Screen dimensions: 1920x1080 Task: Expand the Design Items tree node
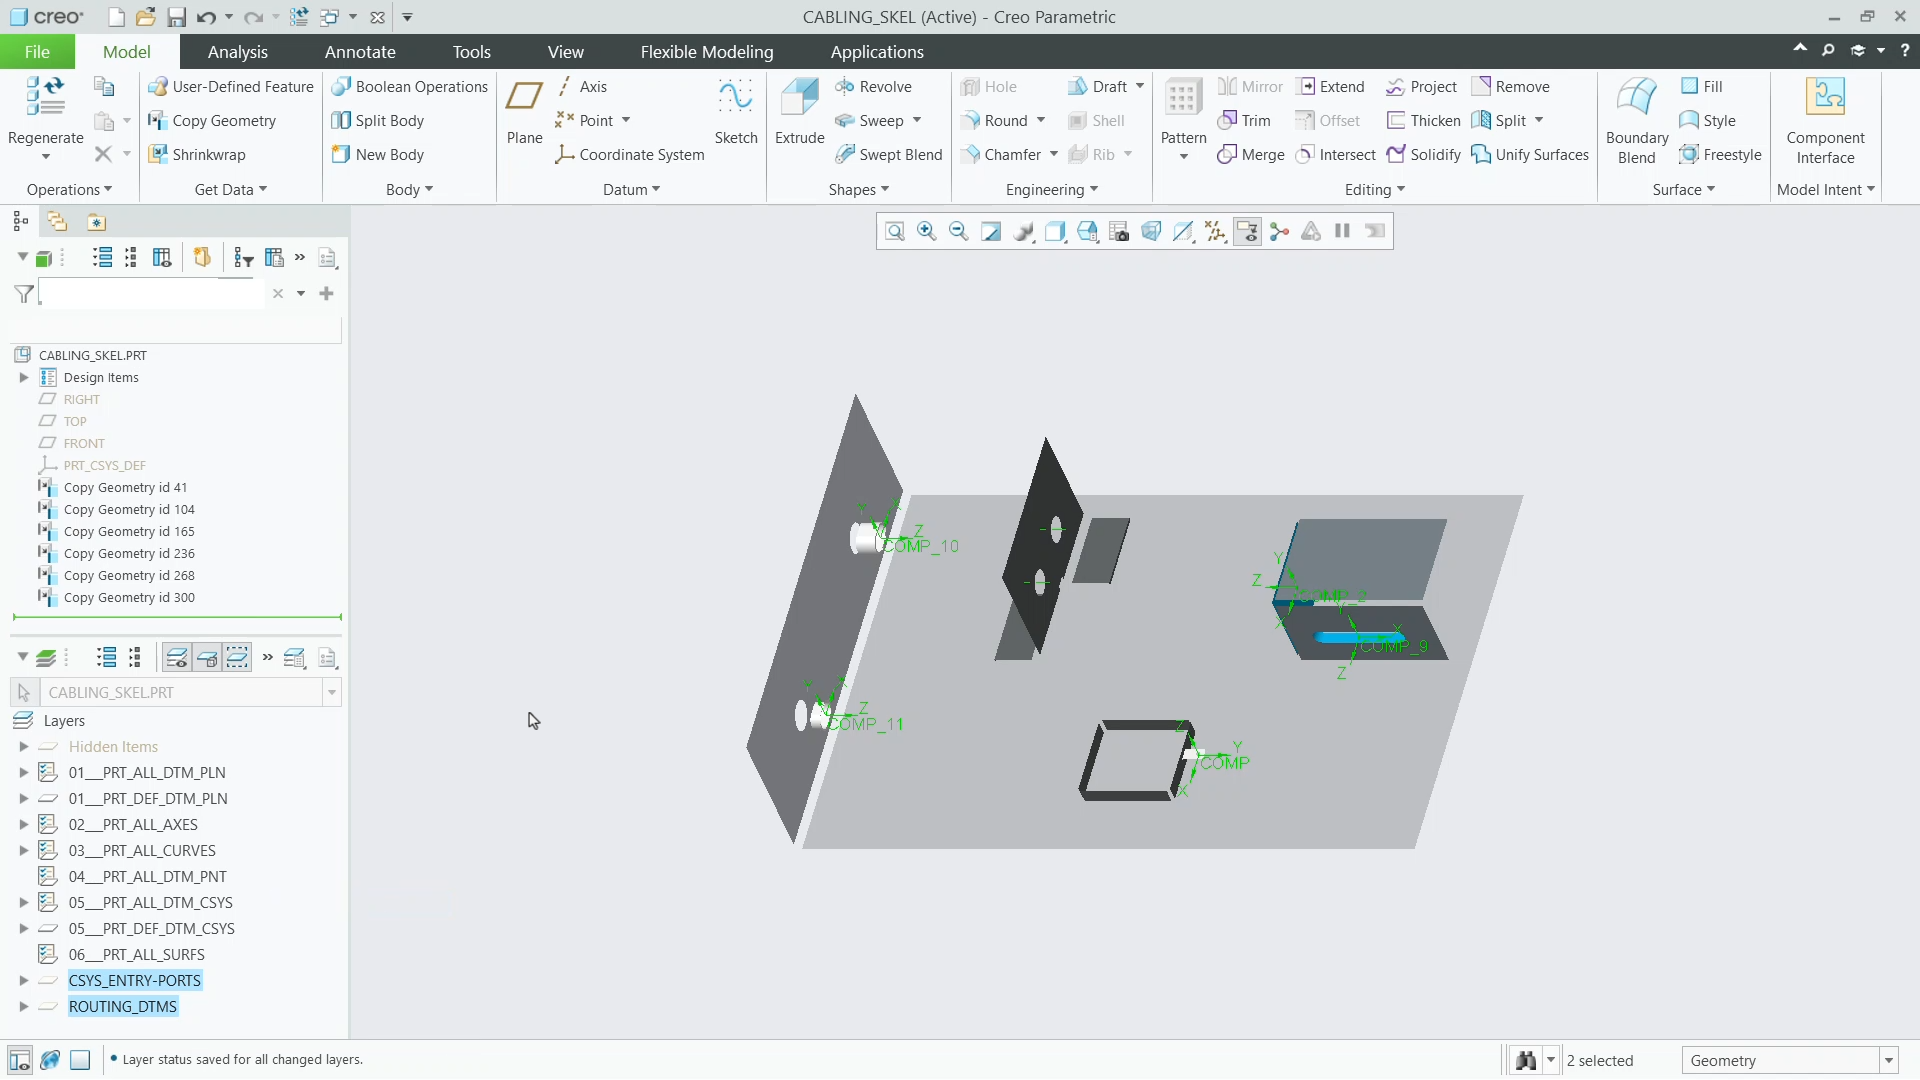click(x=23, y=378)
